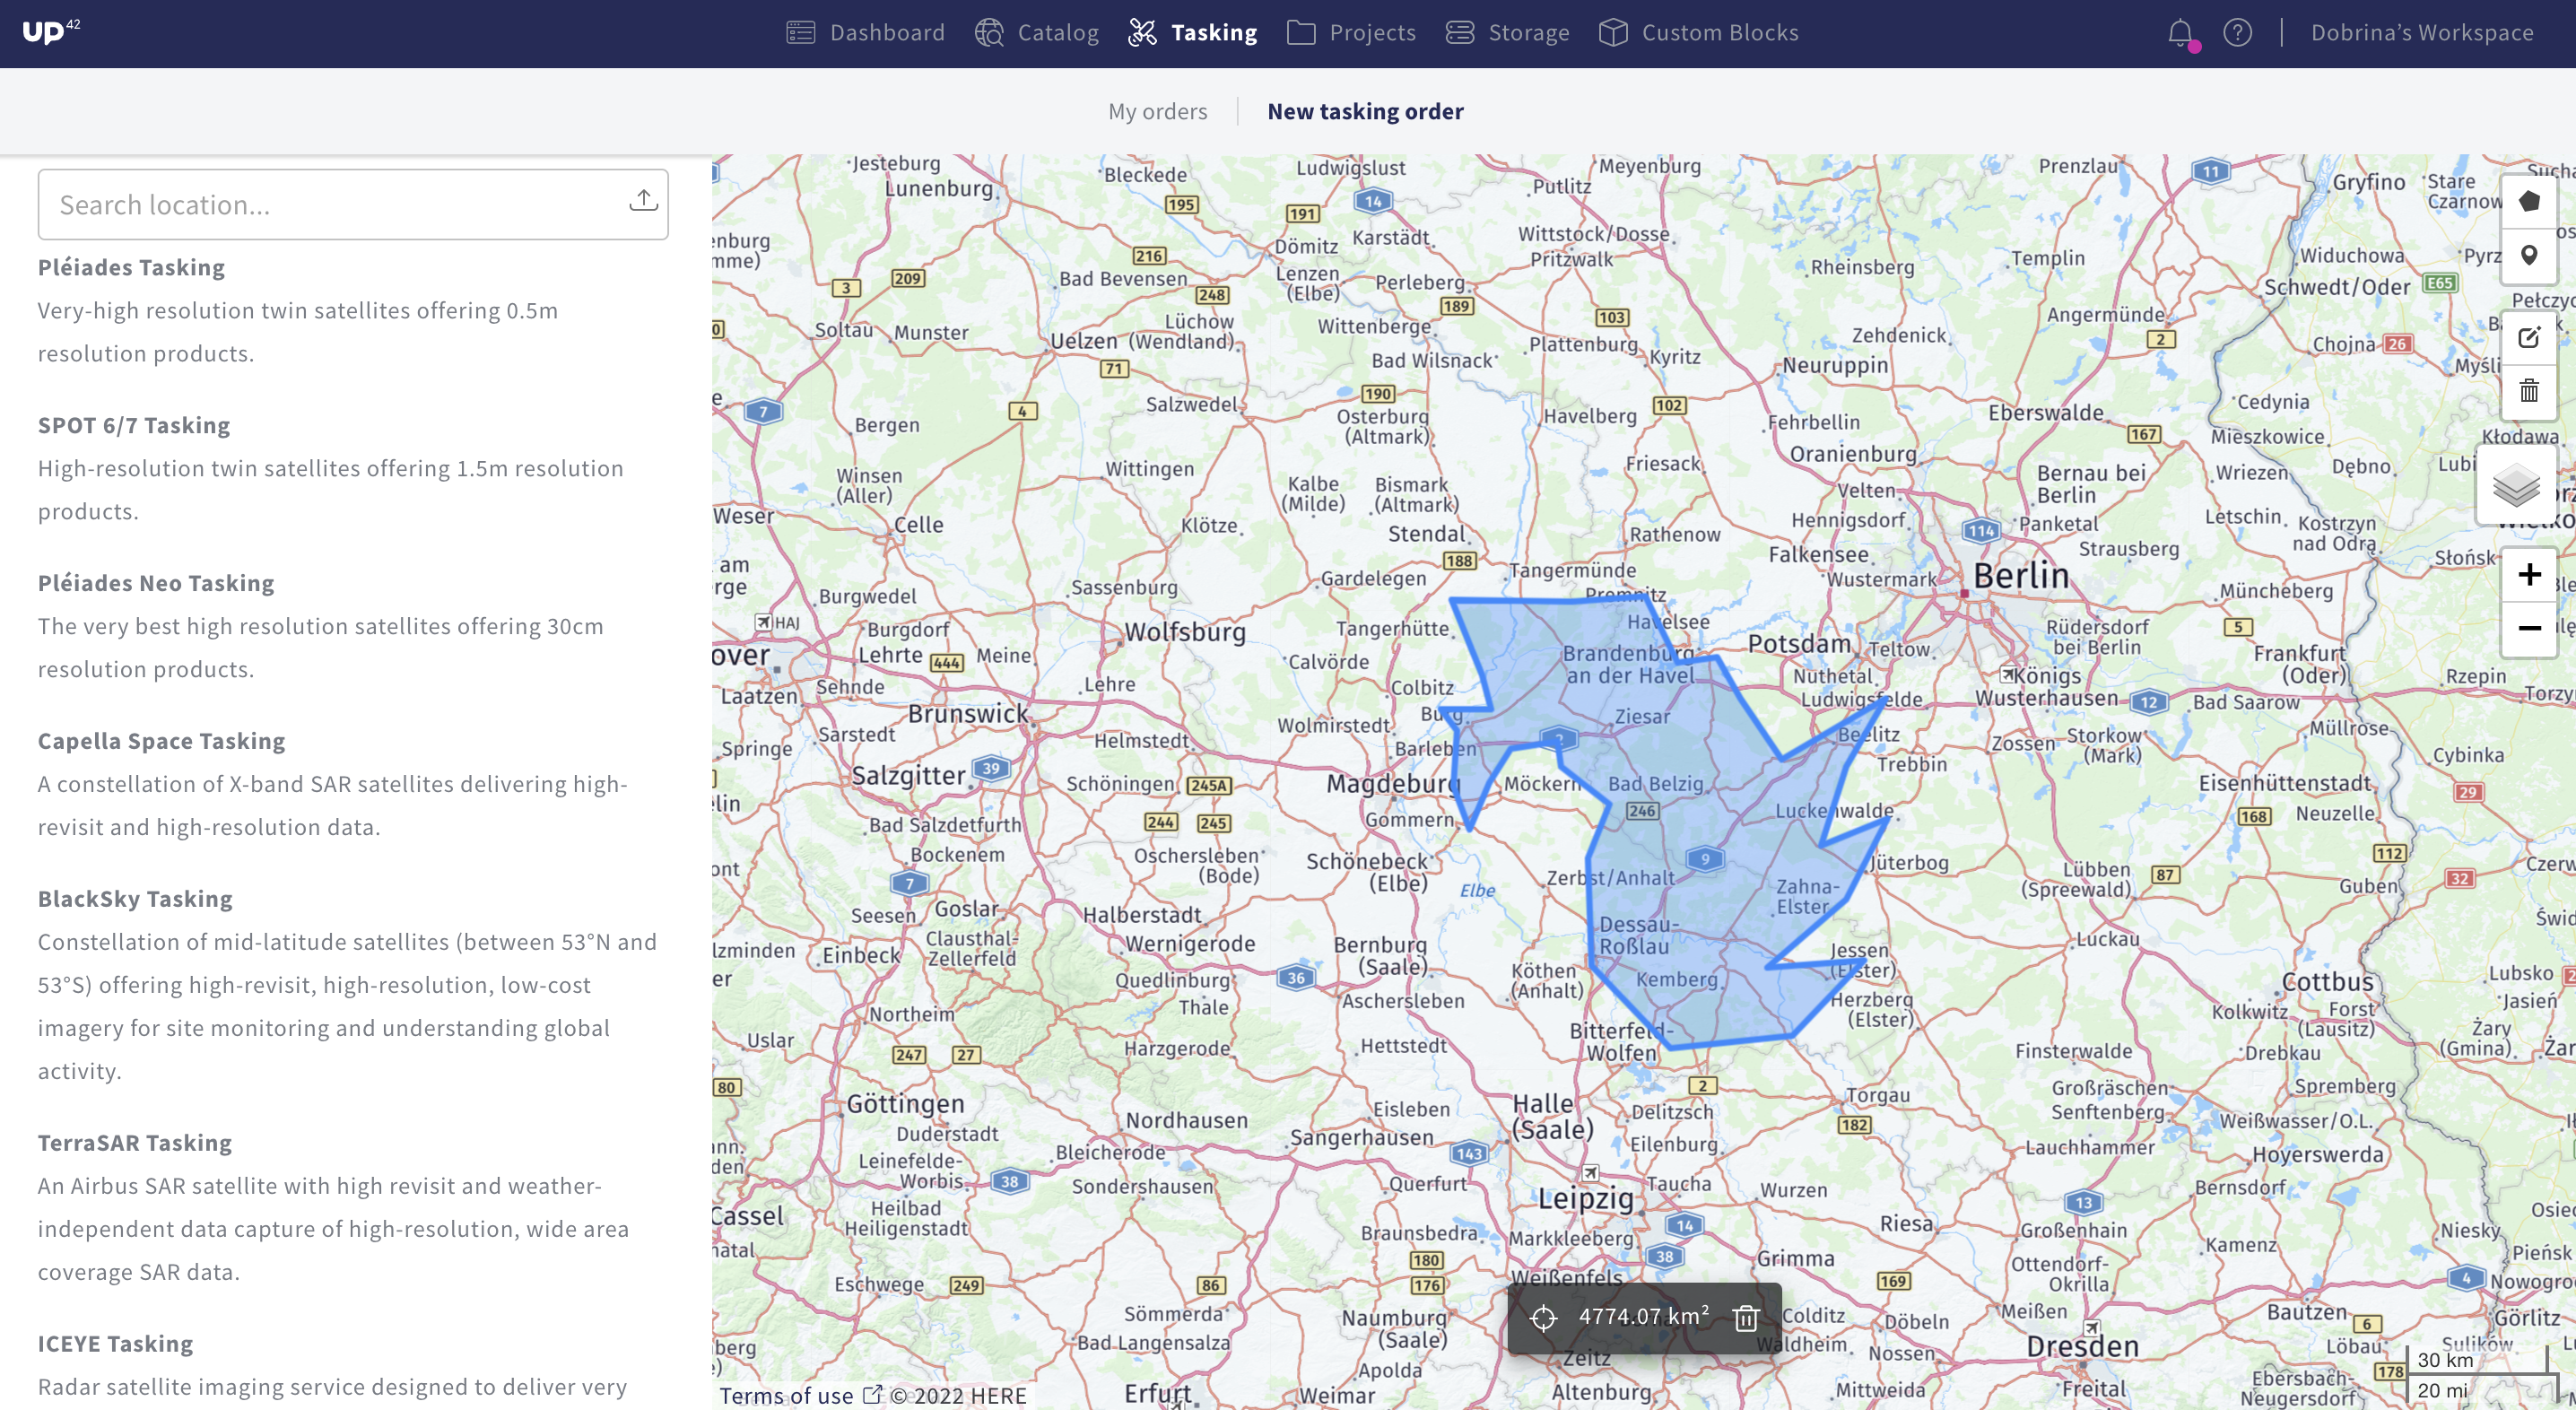Select the place marker pin tool
This screenshot has width=2576, height=1410.
click(x=2529, y=256)
